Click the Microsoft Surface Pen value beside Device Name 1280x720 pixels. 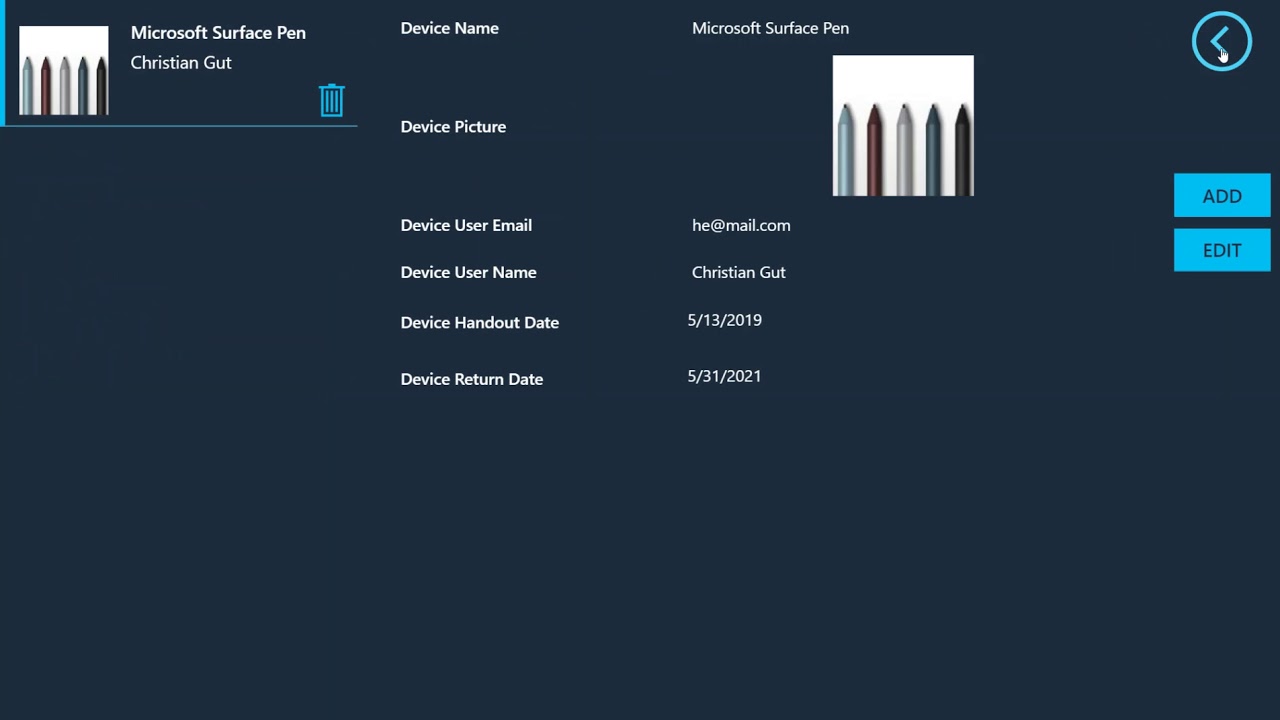770,28
